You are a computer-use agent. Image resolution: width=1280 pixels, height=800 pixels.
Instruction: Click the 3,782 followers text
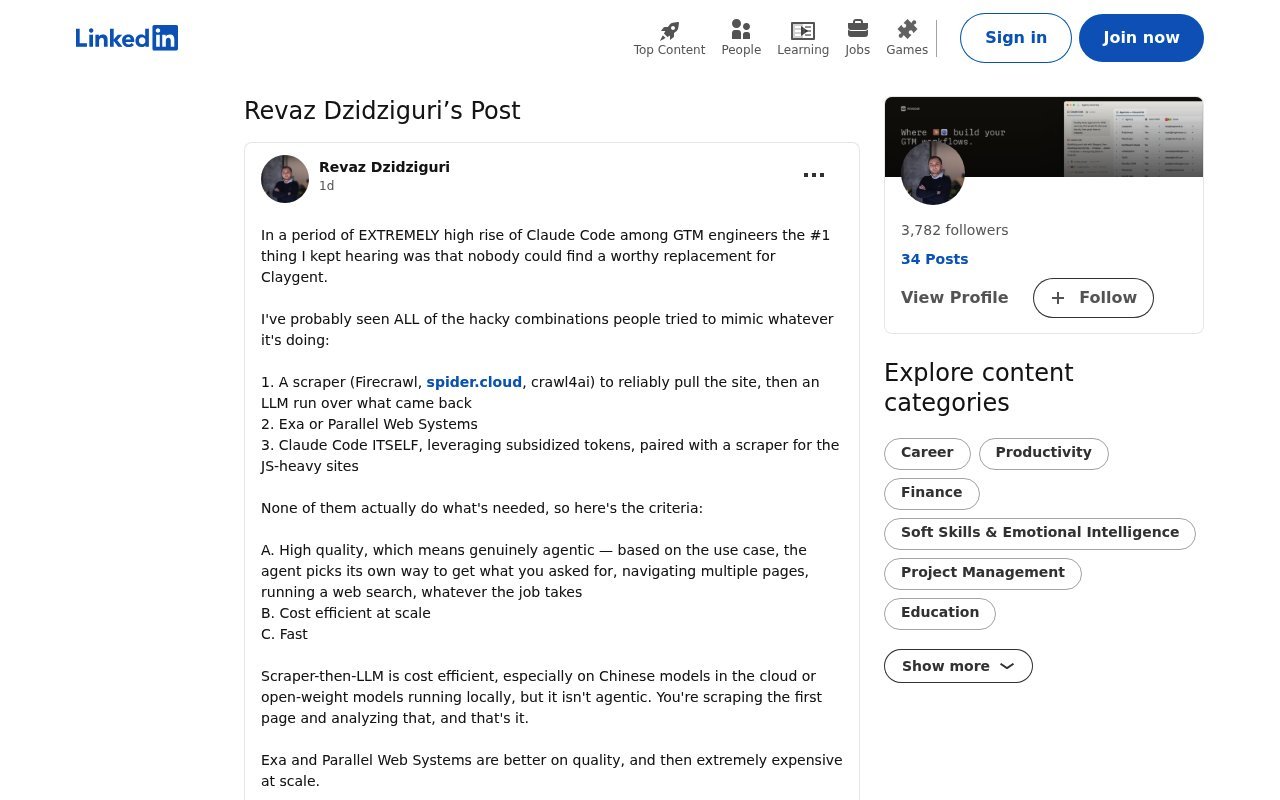[x=954, y=230]
